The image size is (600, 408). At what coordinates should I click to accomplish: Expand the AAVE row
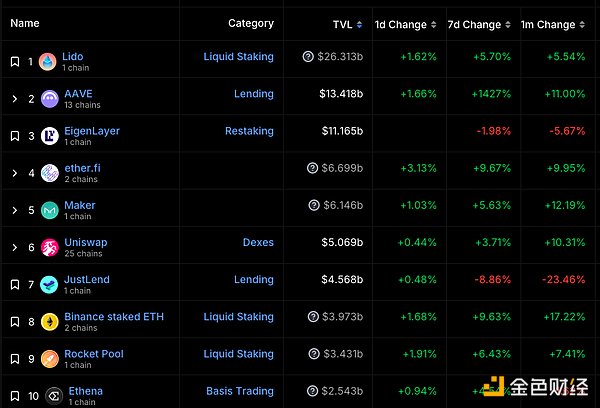15,99
